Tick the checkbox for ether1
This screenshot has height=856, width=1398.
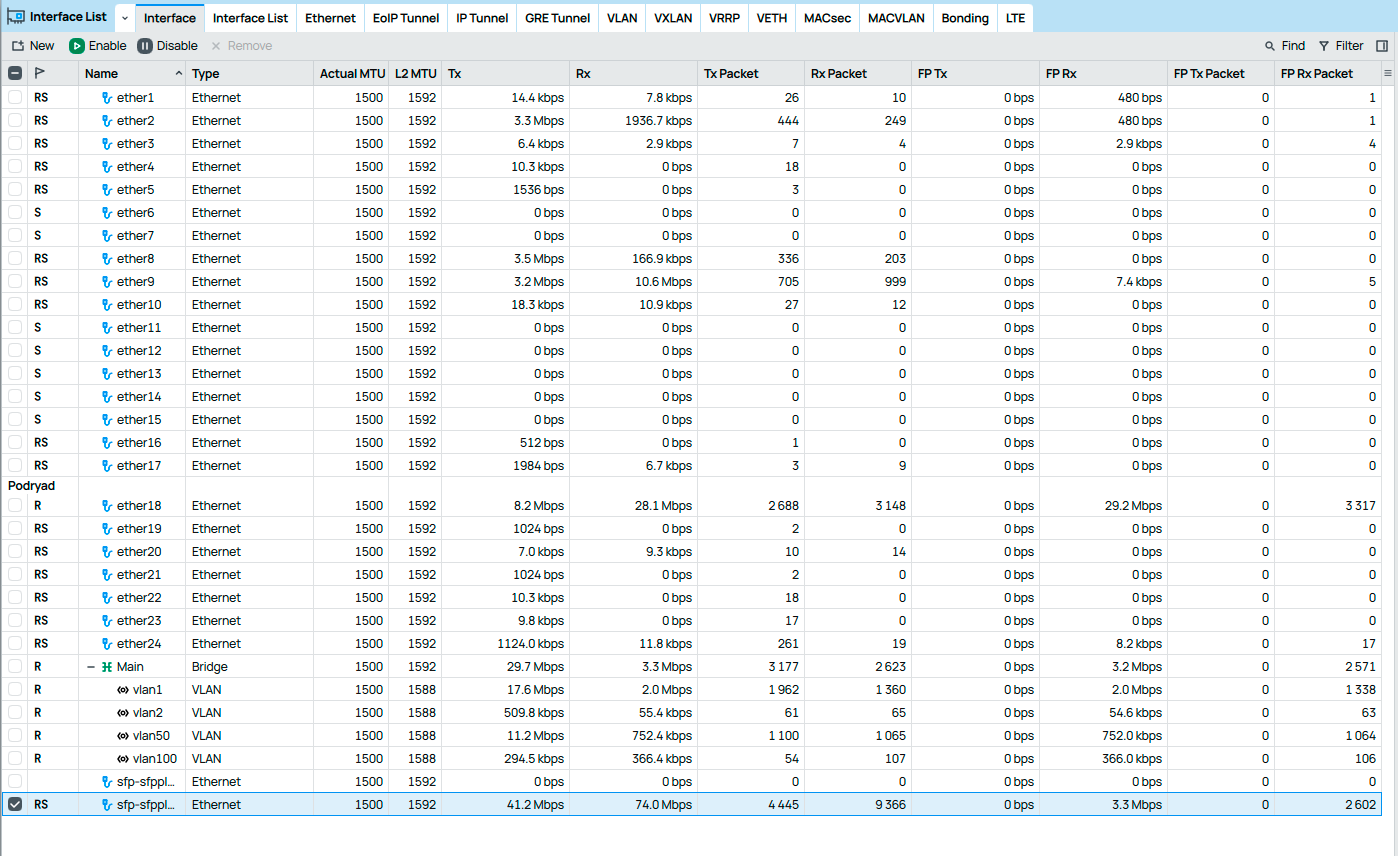15,98
